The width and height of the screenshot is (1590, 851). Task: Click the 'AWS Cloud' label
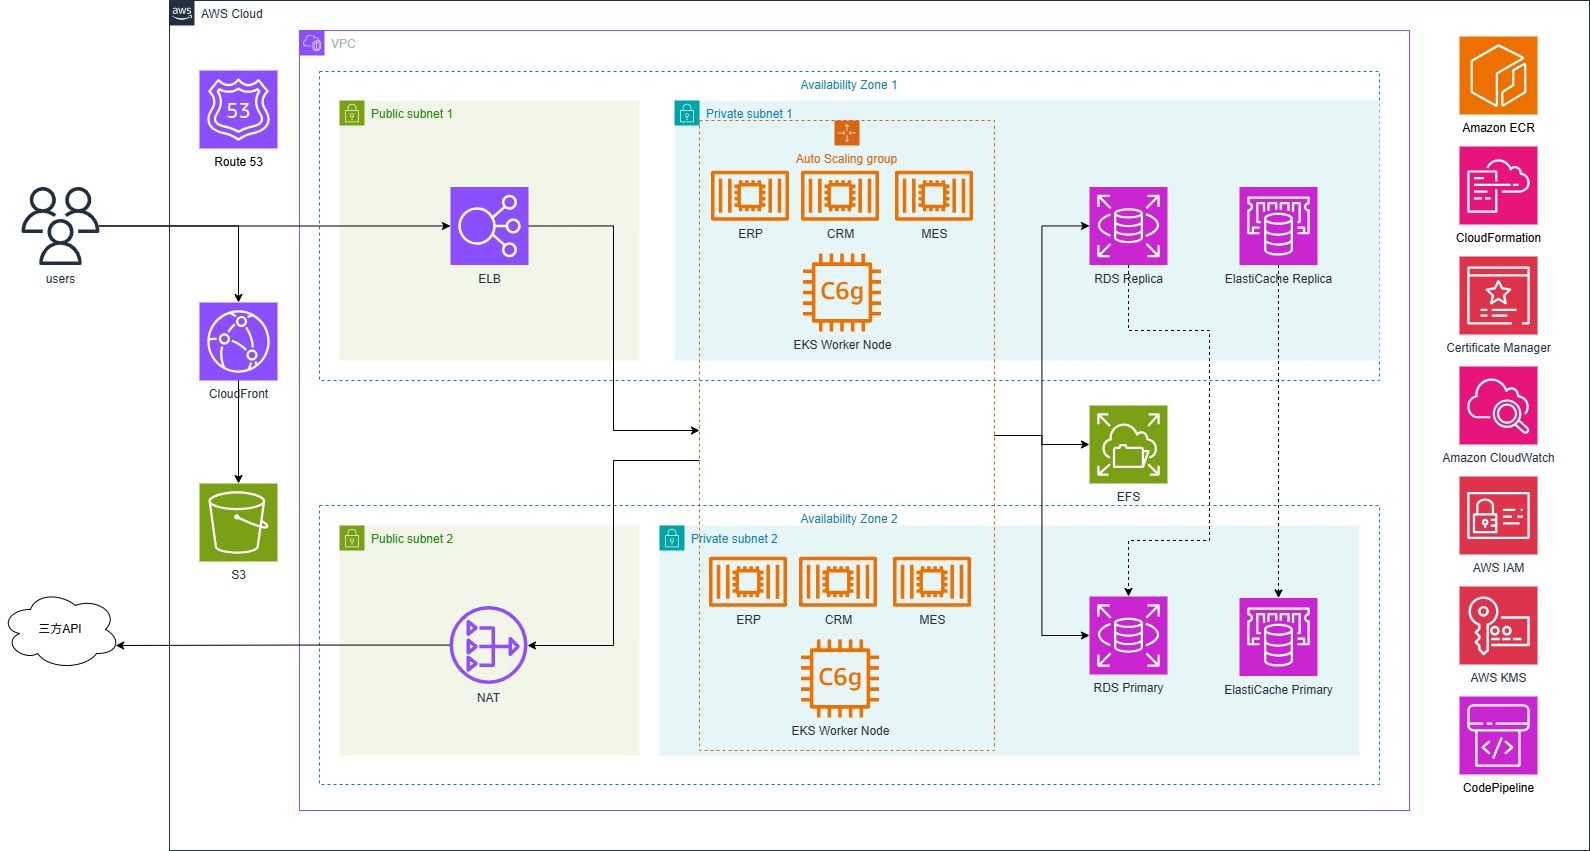coord(232,14)
